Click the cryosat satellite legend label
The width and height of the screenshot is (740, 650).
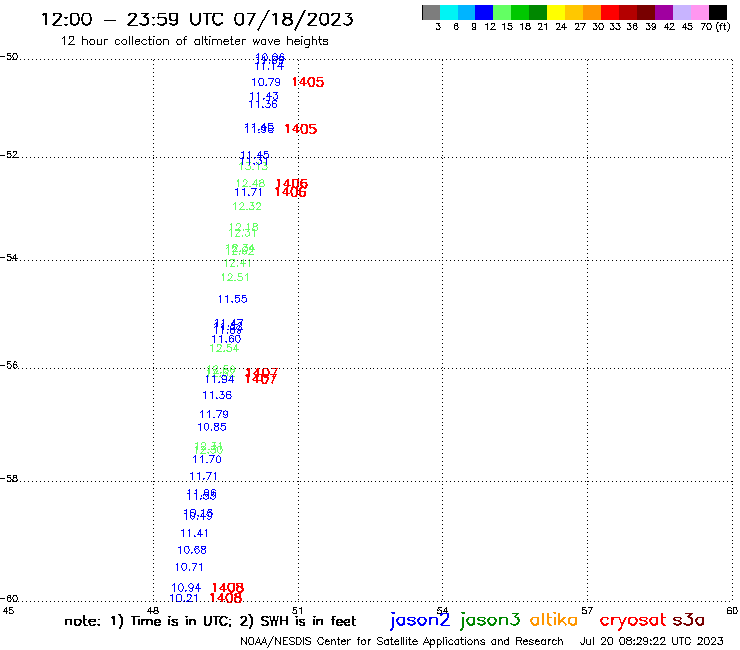(632, 621)
